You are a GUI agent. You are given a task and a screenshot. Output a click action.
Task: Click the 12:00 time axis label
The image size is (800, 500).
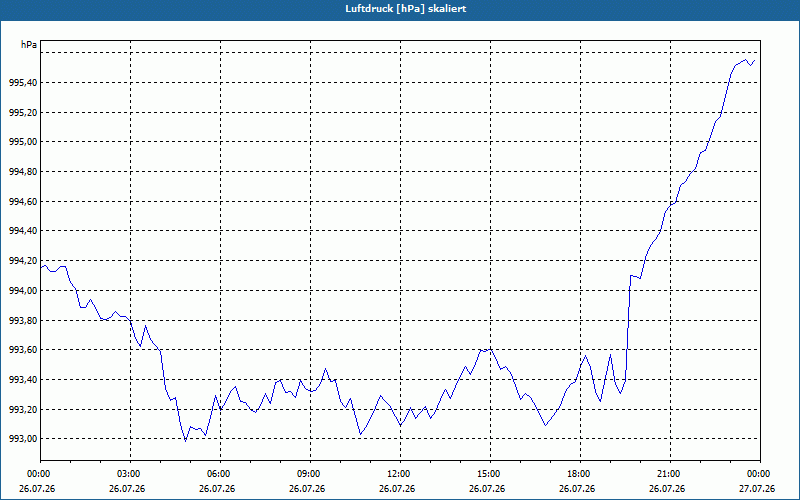click(x=397, y=474)
